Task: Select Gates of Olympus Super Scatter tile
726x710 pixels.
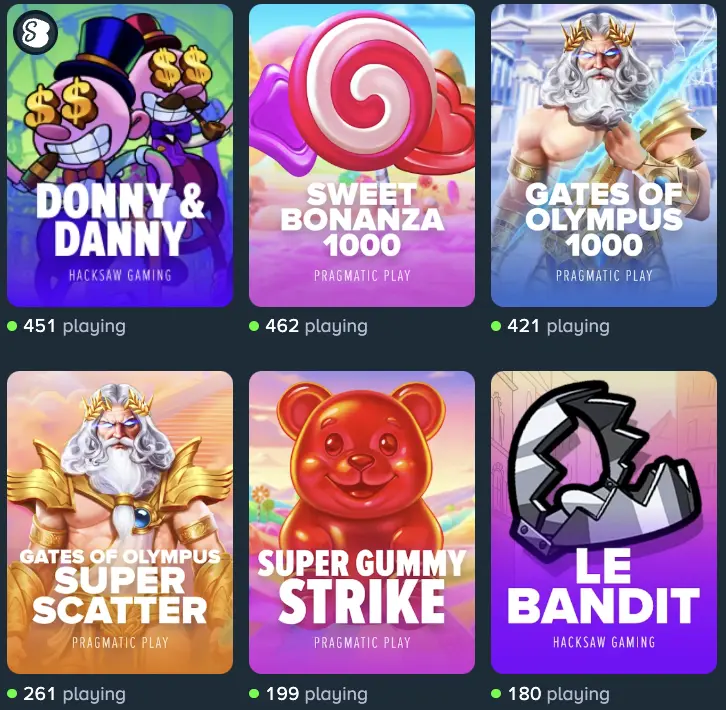Action: click(x=120, y=522)
